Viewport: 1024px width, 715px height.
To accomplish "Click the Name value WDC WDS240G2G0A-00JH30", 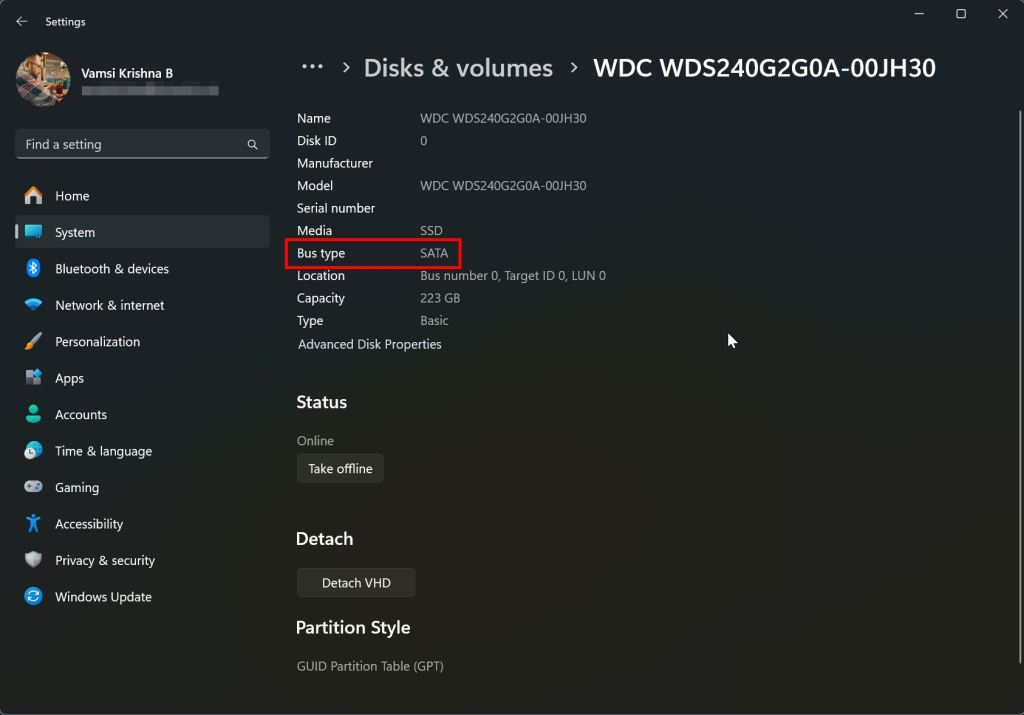I will click(x=503, y=118).
